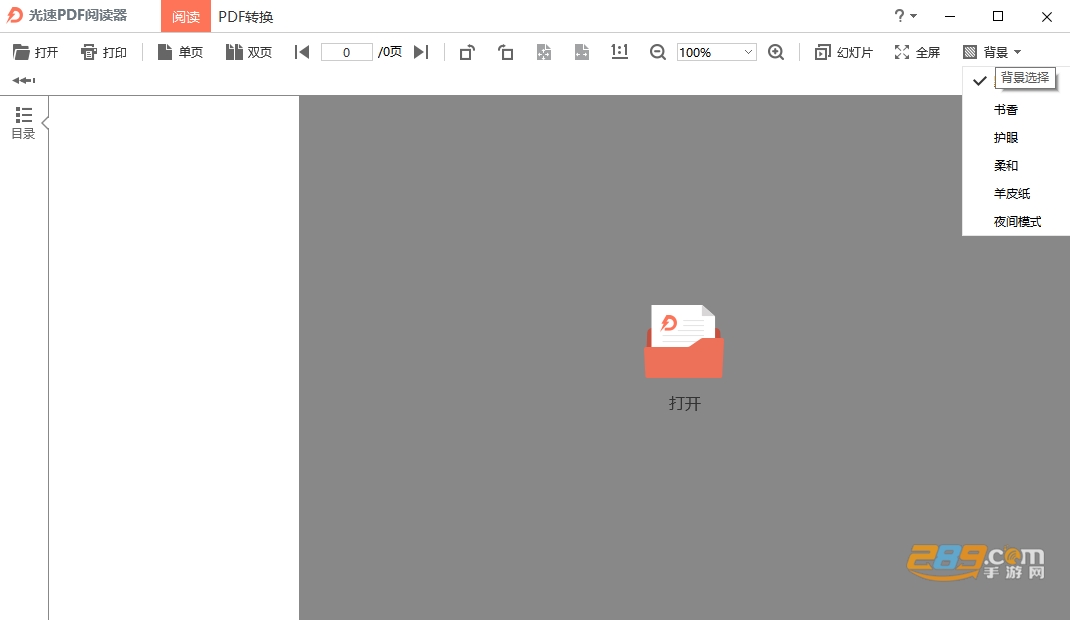This screenshot has width=1070, height=620.
Task: Click the 打开 label under folder
Action: coord(684,403)
